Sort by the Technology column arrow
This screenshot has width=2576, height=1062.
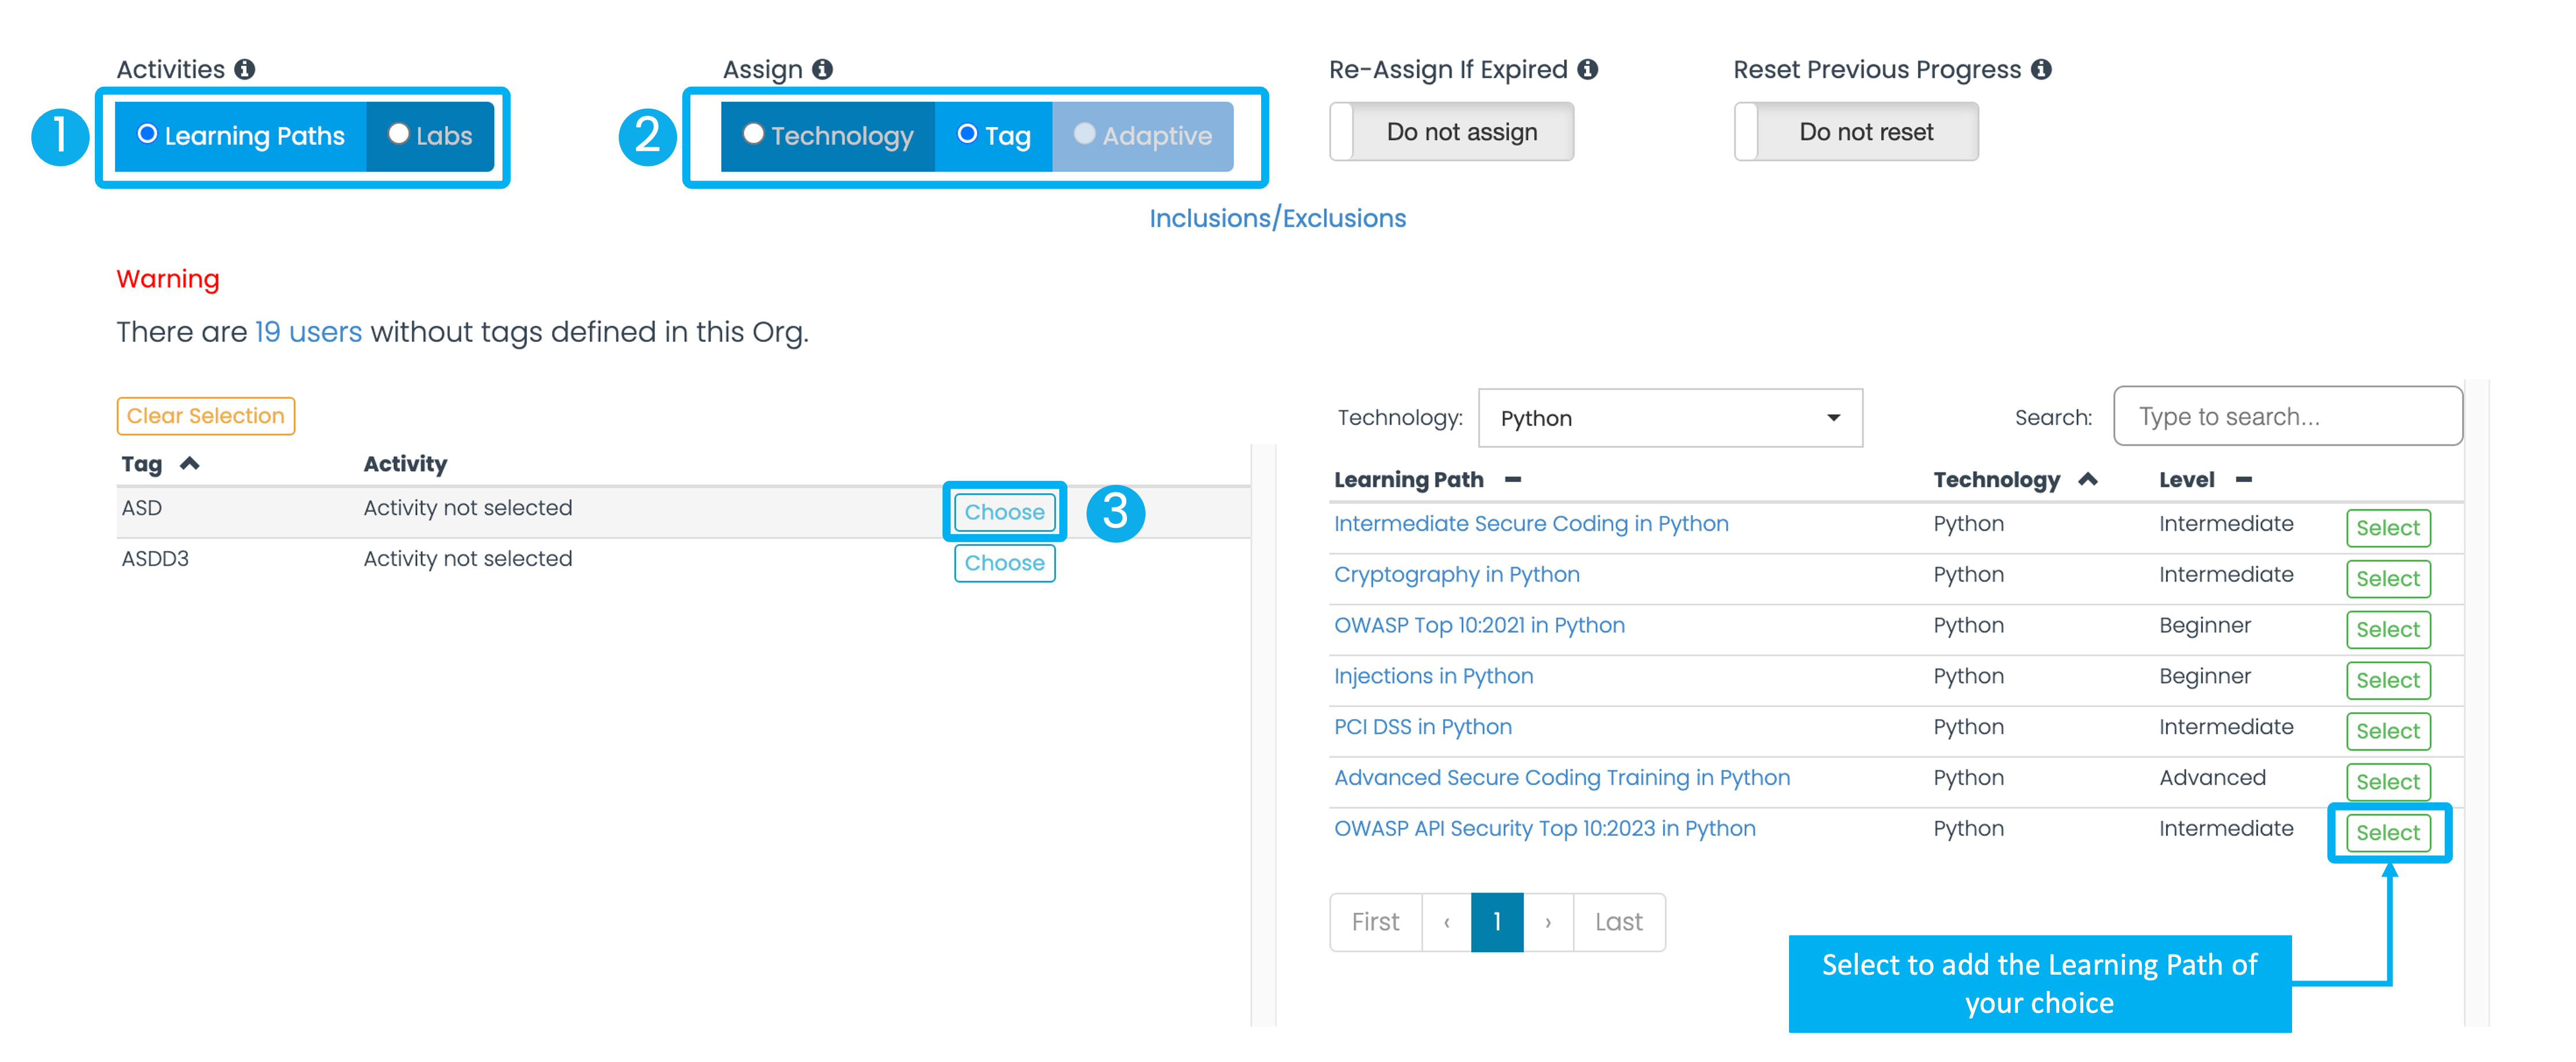point(2088,480)
